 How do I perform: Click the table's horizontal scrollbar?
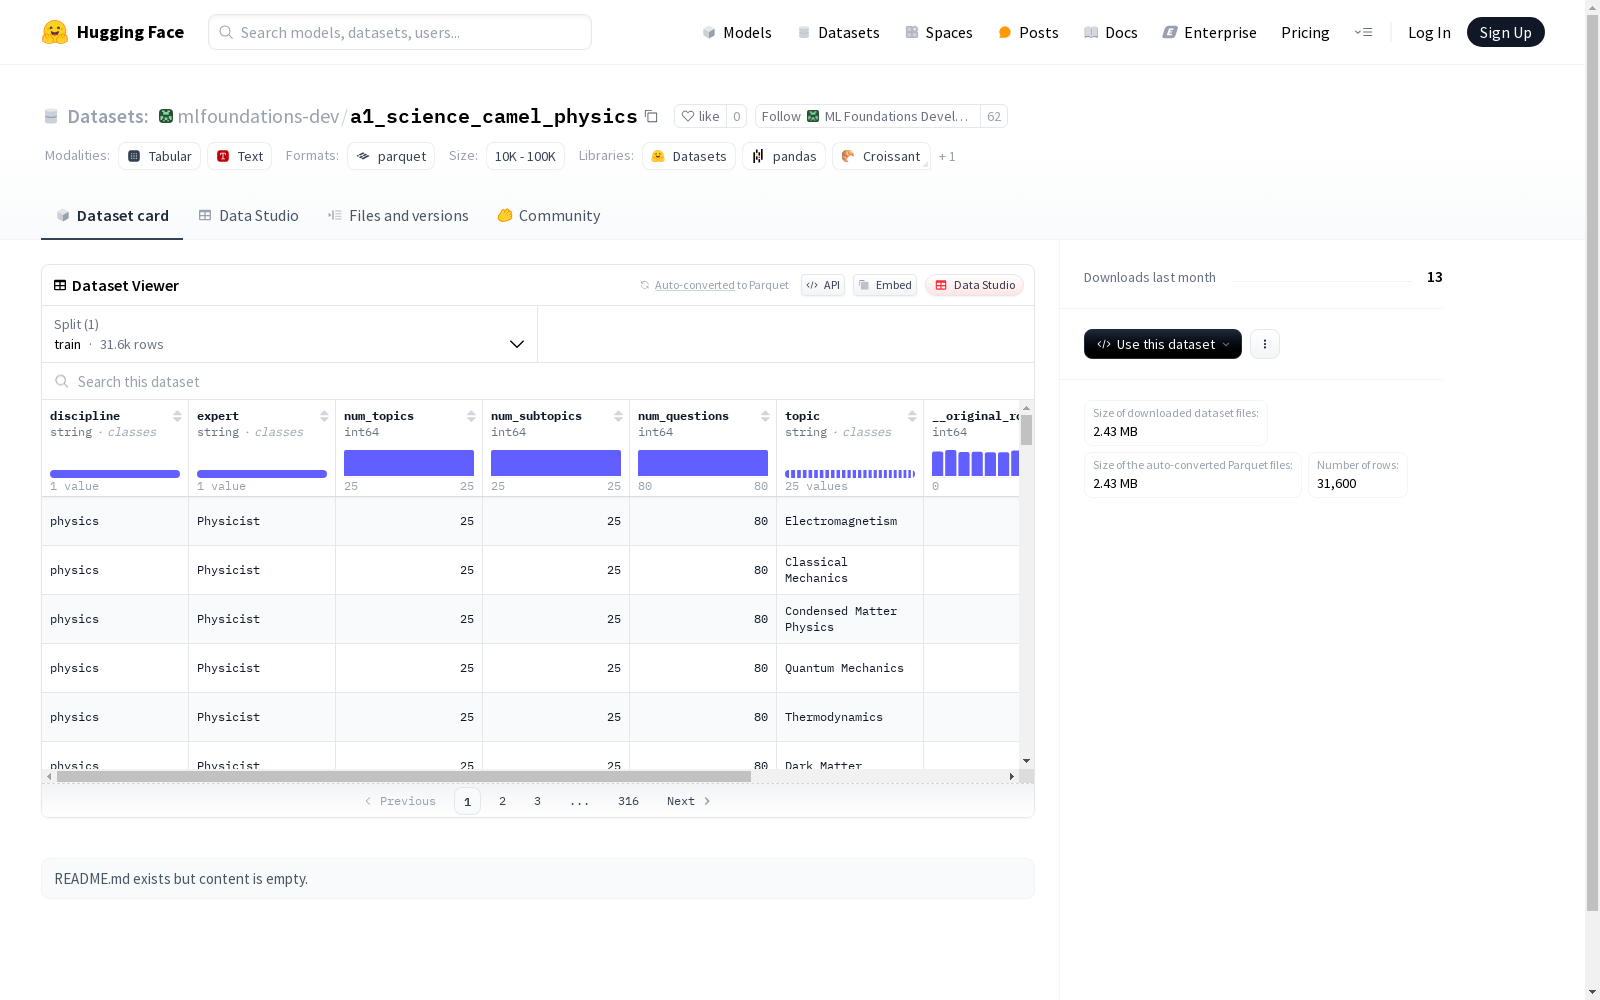[x=404, y=776]
